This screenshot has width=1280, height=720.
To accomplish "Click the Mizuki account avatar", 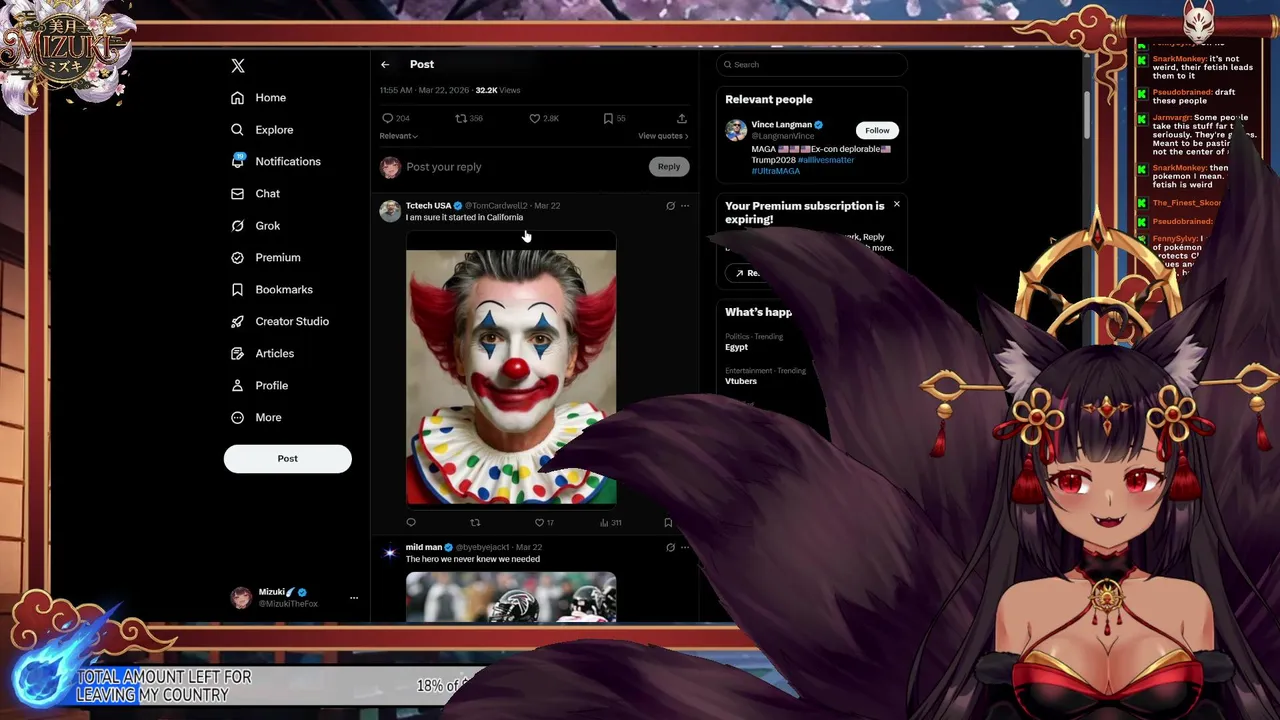I will [x=241, y=598].
